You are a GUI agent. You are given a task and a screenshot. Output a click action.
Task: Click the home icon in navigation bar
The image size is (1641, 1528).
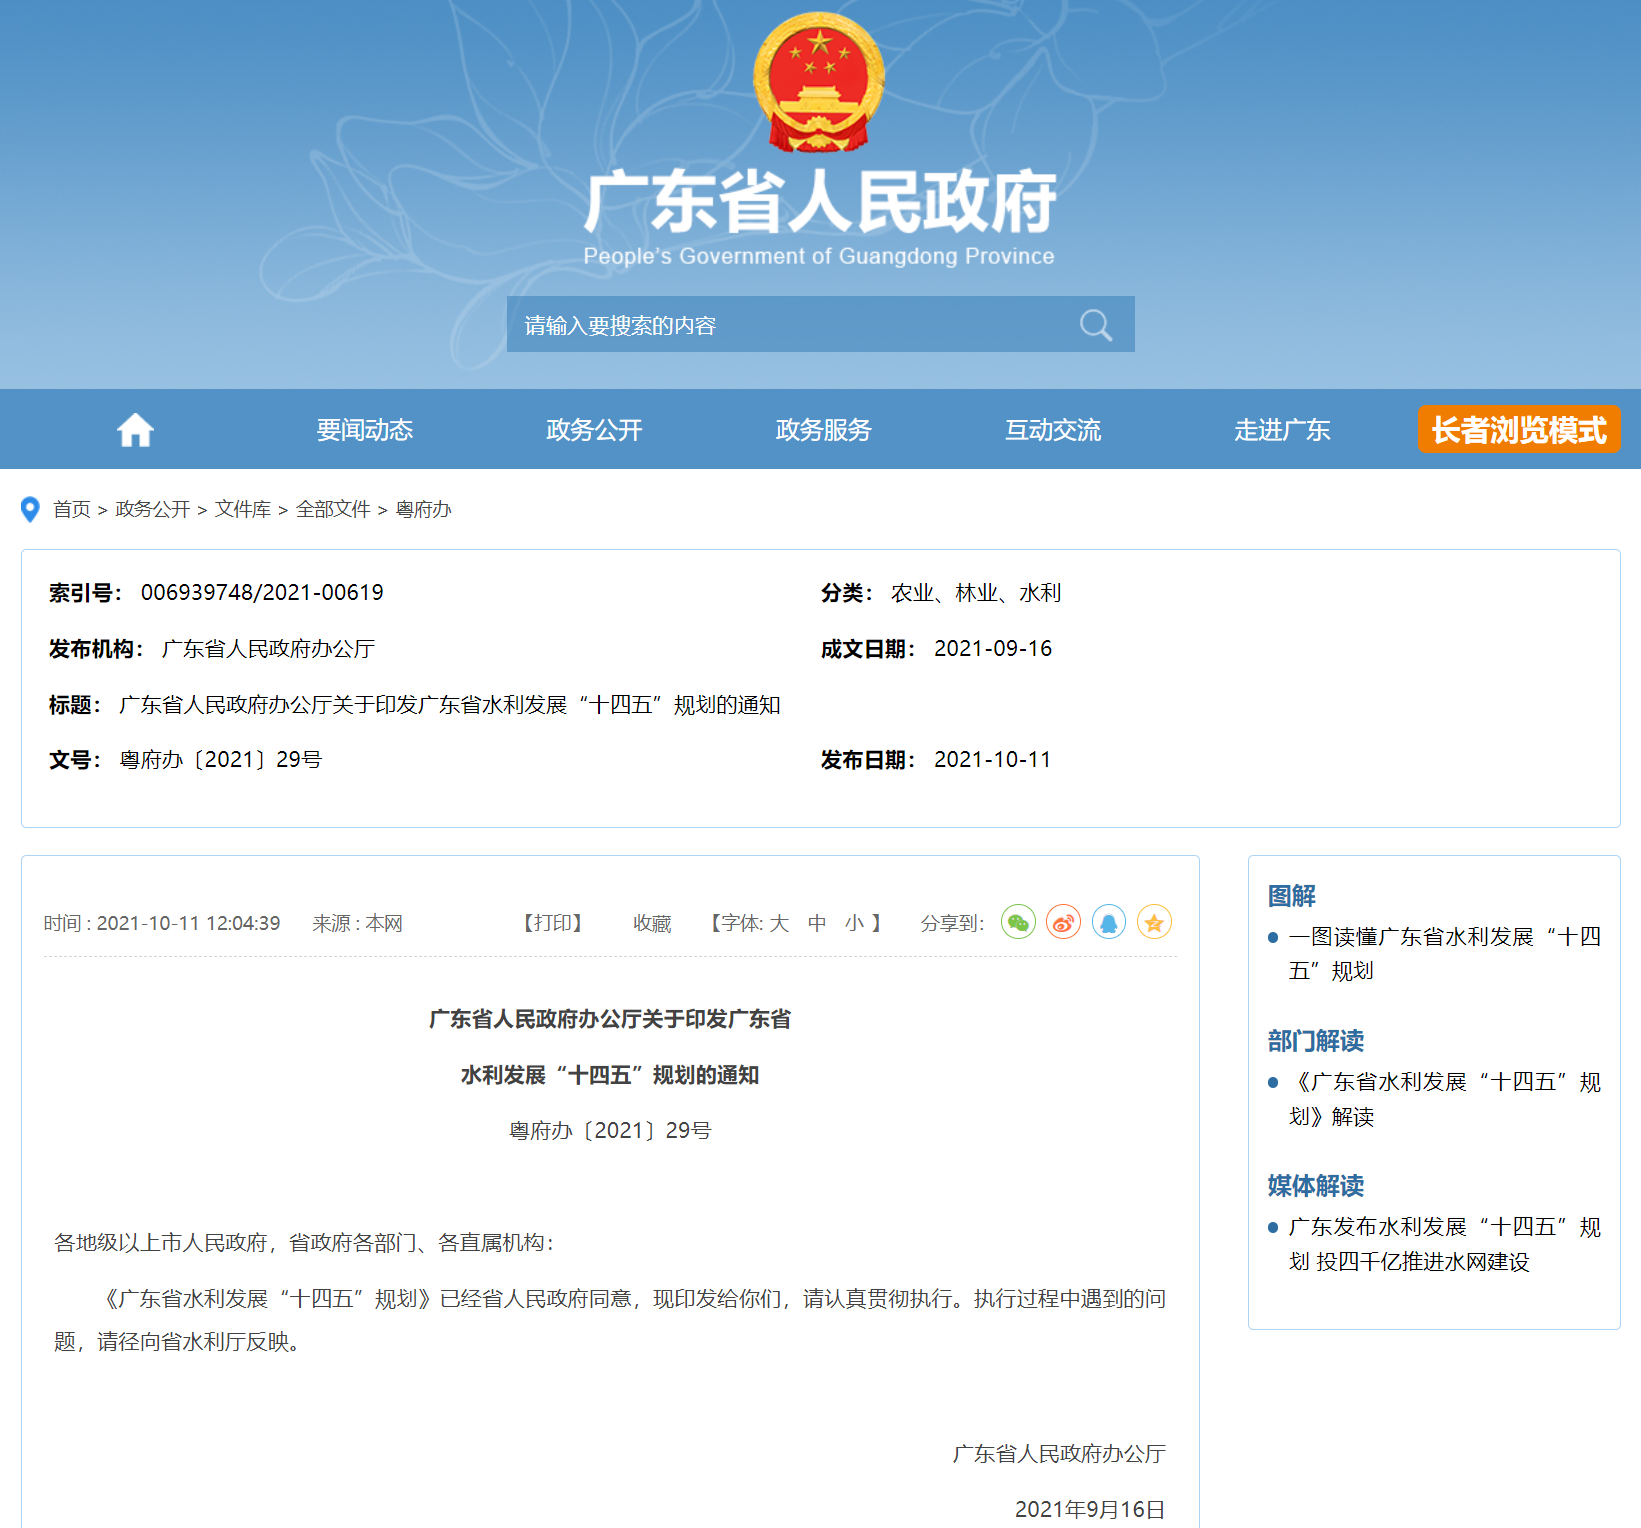click(x=135, y=430)
